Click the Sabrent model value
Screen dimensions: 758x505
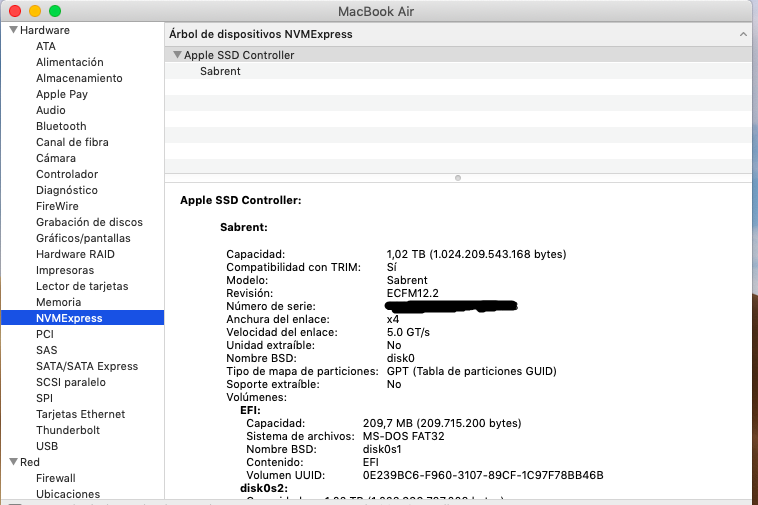coord(407,280)
